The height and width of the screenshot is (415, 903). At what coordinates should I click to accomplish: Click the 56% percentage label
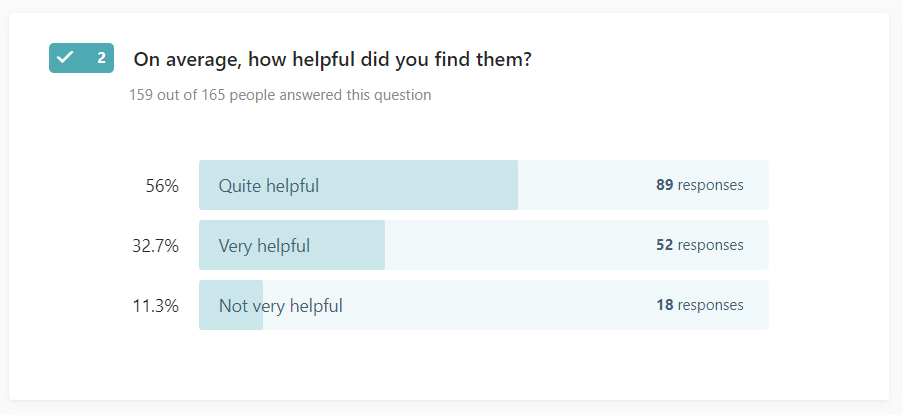[162, 186]
